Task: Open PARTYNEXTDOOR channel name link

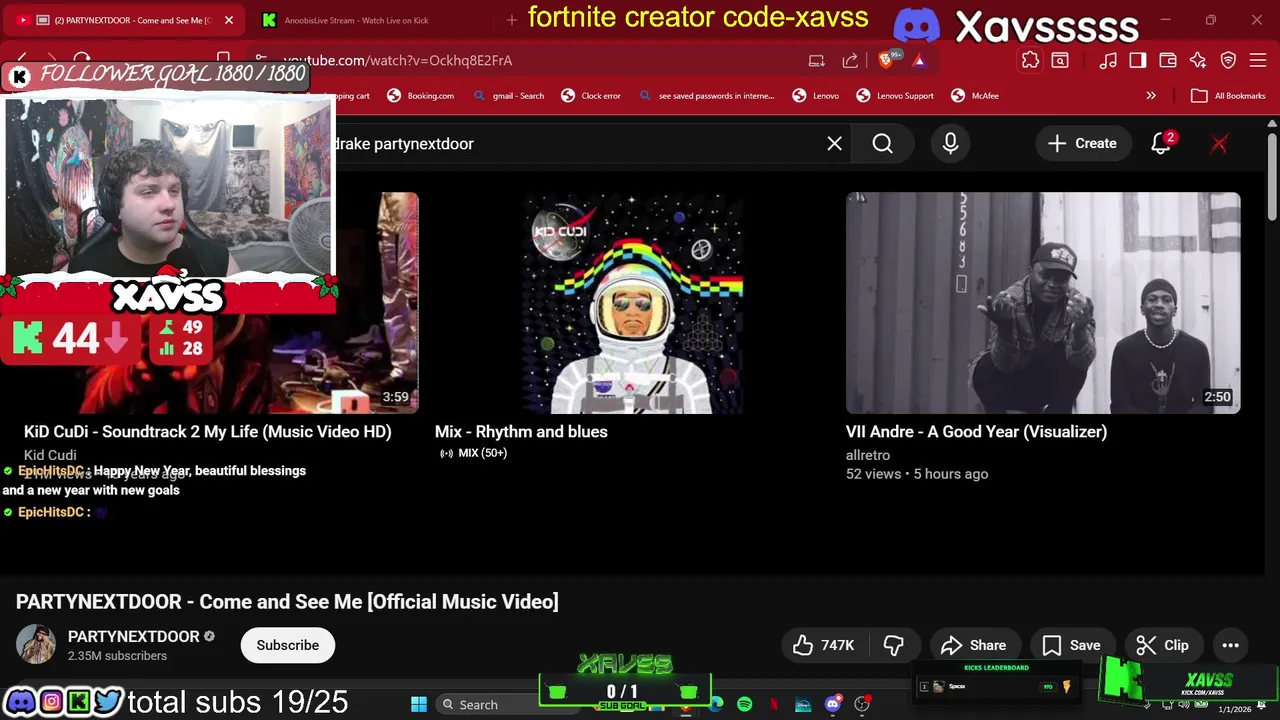Action: coord(133,637)
